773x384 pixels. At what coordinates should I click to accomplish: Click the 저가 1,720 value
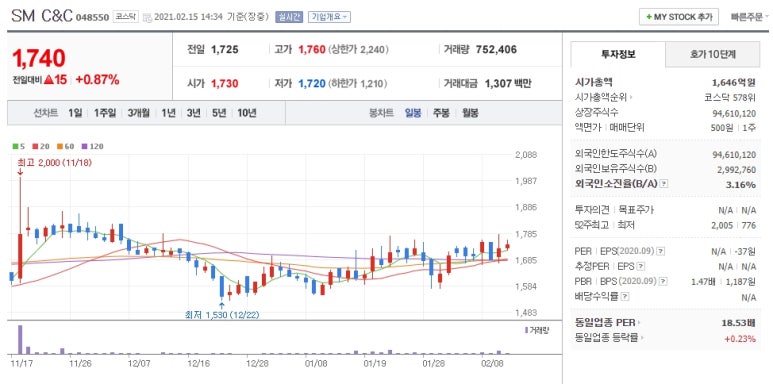pos(312,84)
